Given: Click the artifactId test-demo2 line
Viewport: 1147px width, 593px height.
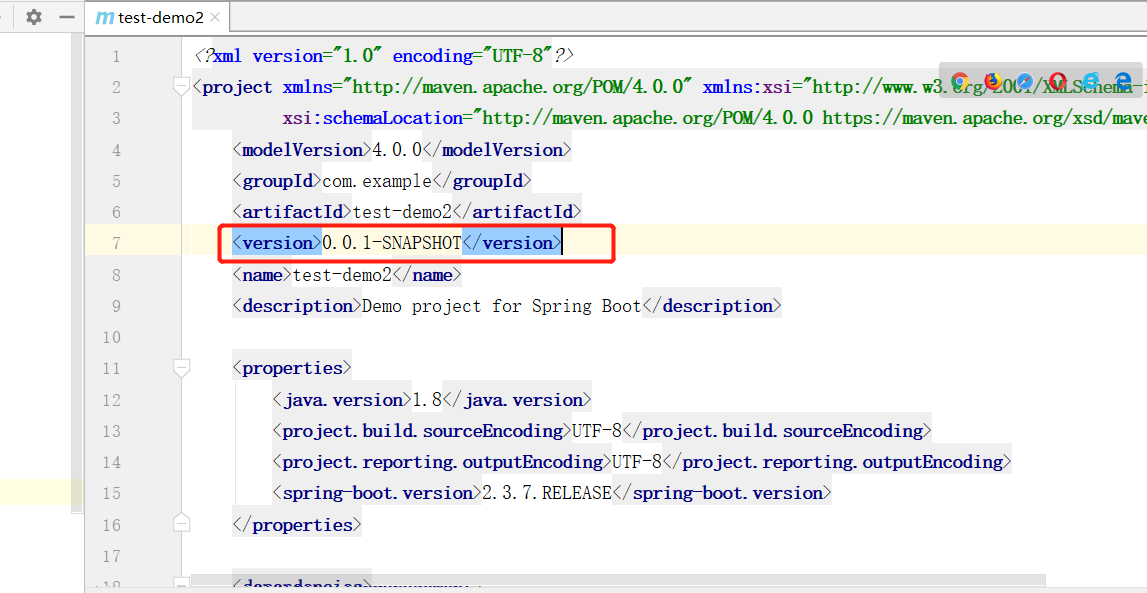Looking at the screenshot, I should pyautogui.click(x=407, y=212).
